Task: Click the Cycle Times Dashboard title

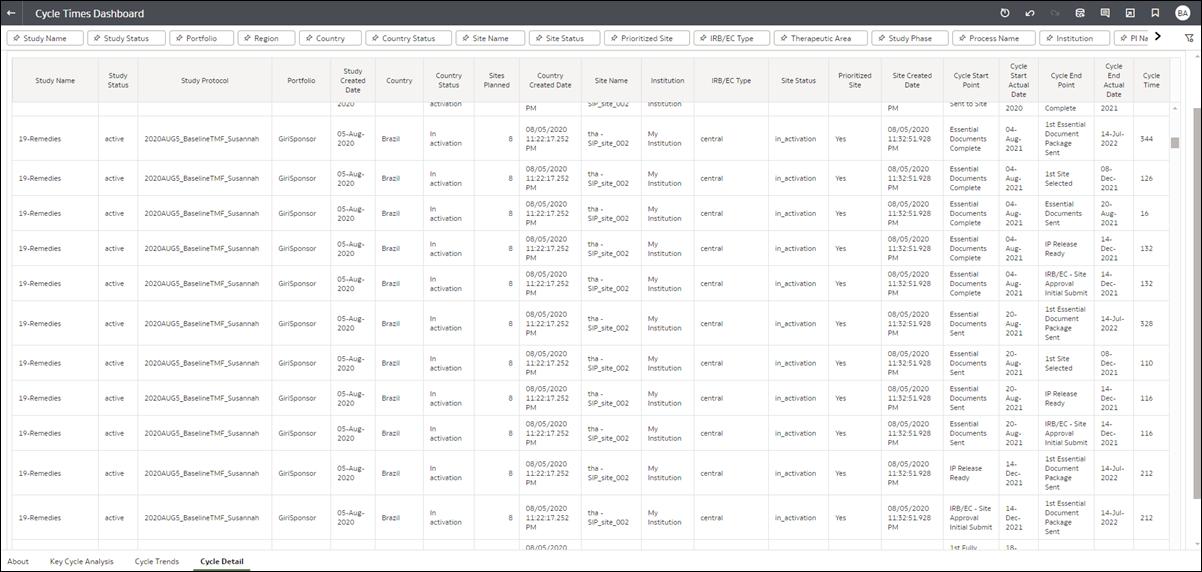Action: coord(89,14)
